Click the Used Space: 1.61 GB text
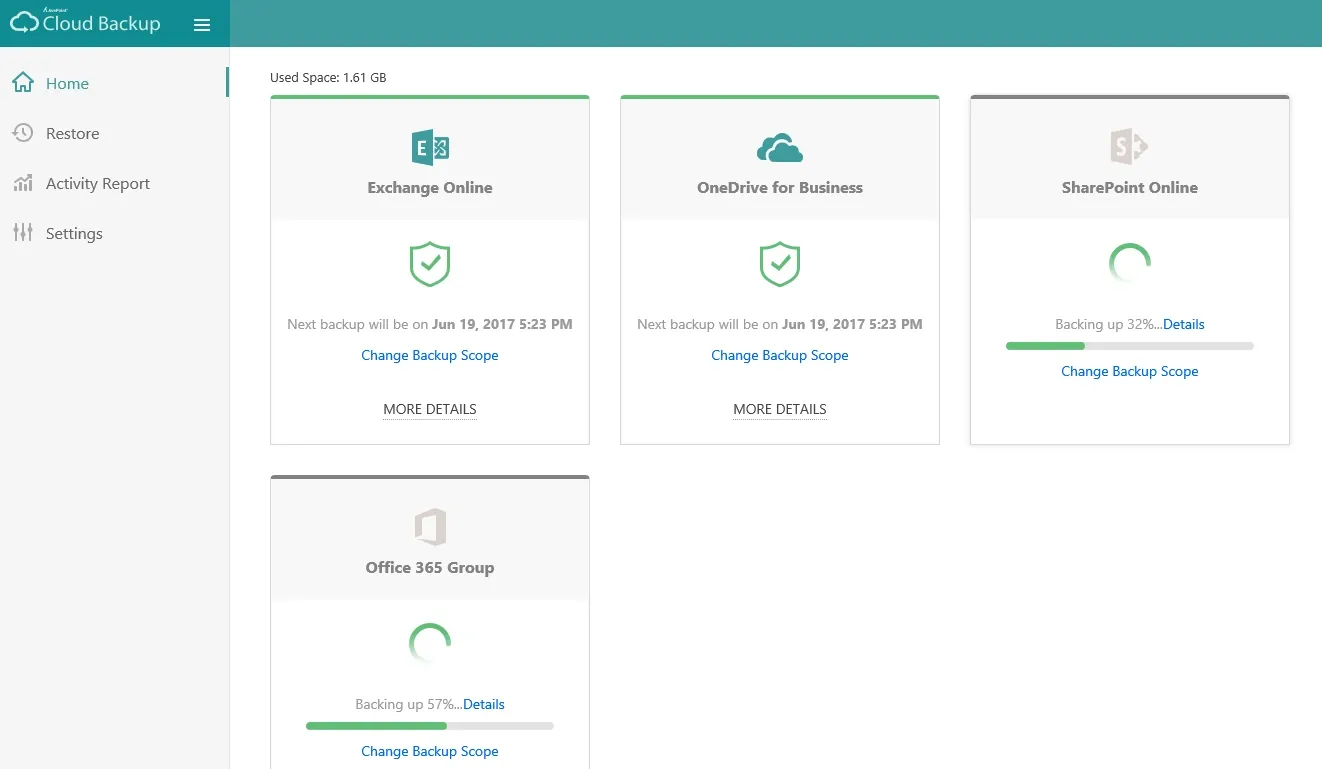The image size is (1322, 769). [328, 77]
